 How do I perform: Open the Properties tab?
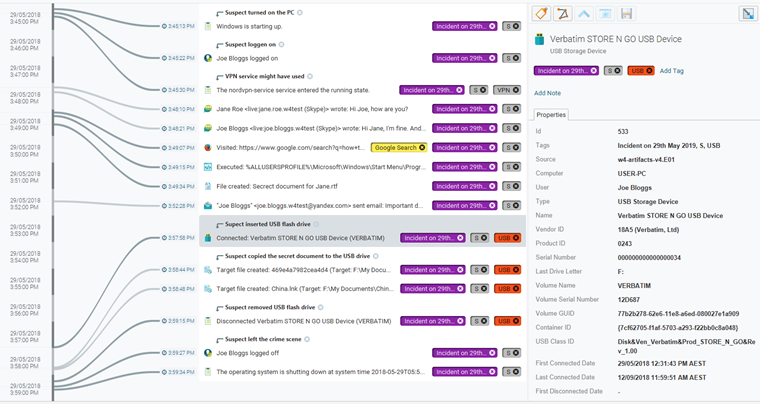551,115
